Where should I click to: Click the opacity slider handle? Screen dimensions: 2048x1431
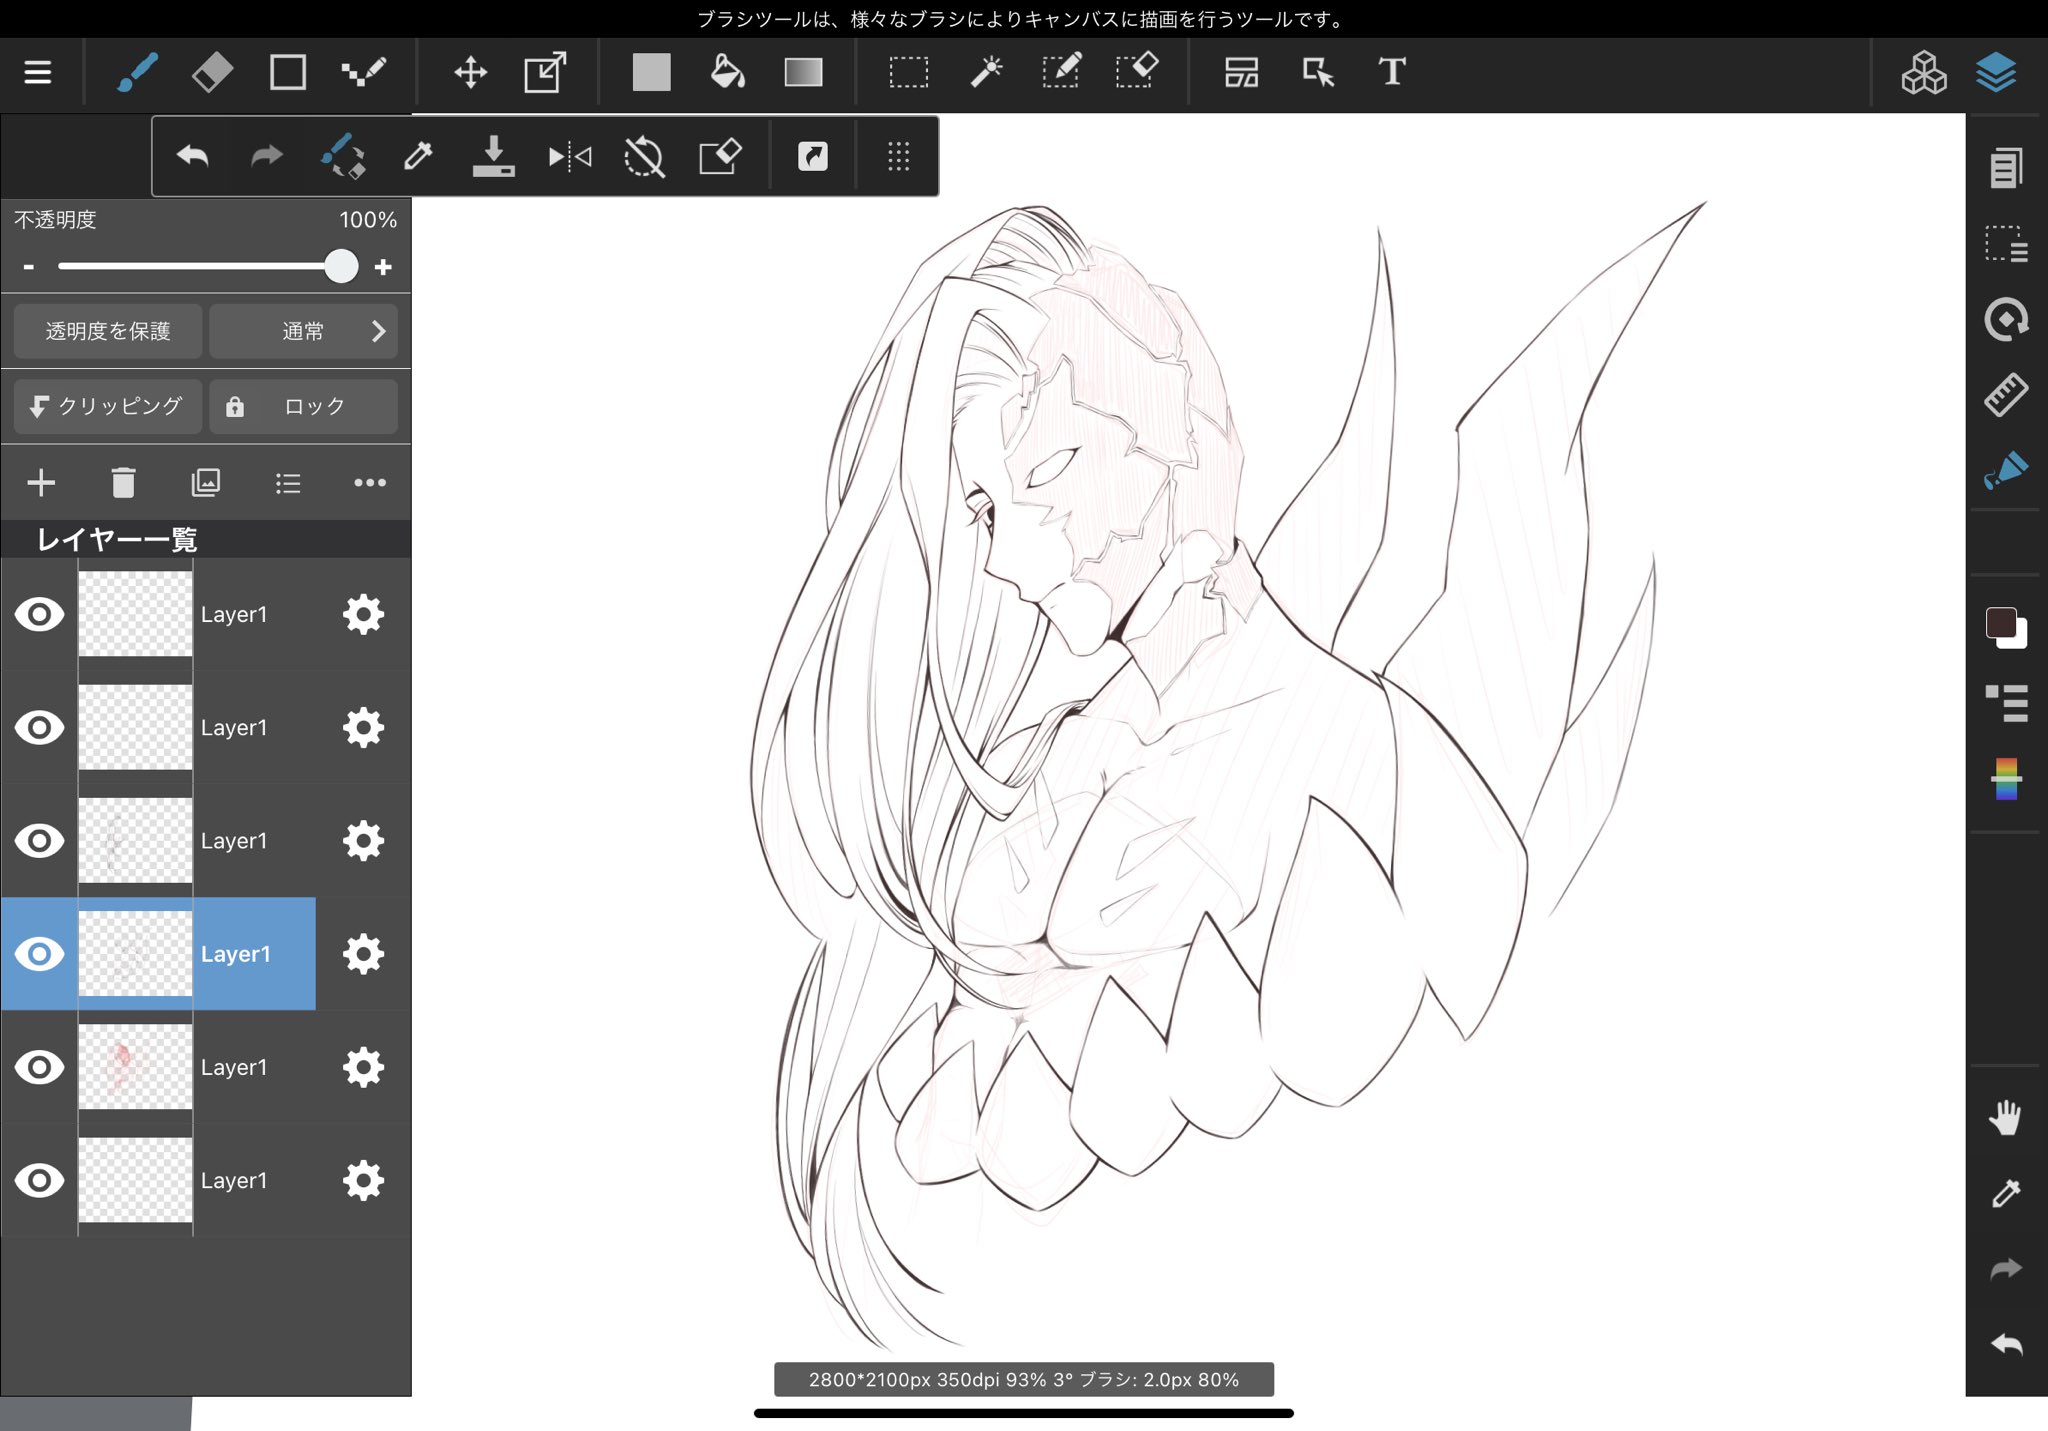pos(341,266)
